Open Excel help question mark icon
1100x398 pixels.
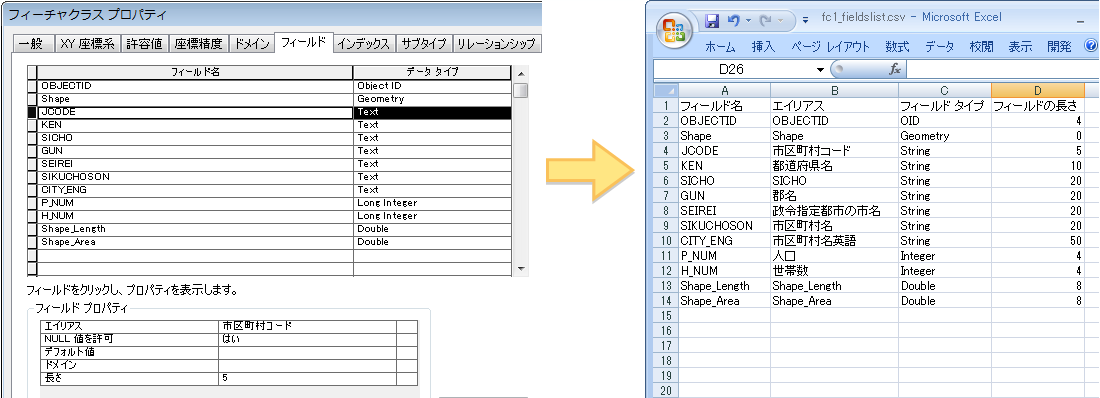pos(1091,46)
